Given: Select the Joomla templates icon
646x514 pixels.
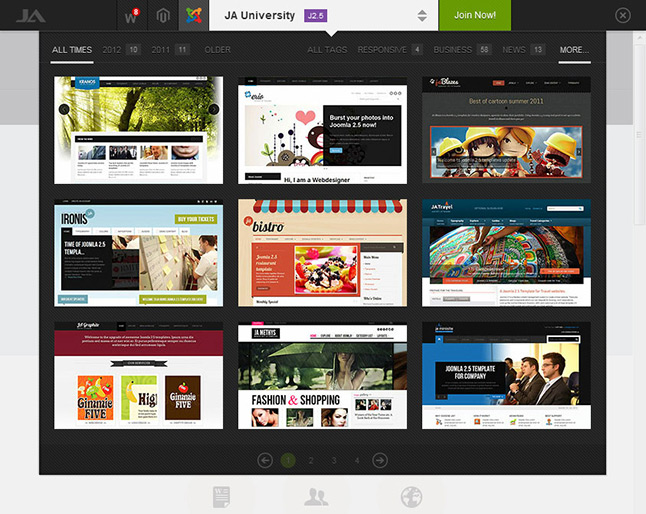Looking at the screenshot, I should (194, 16).
